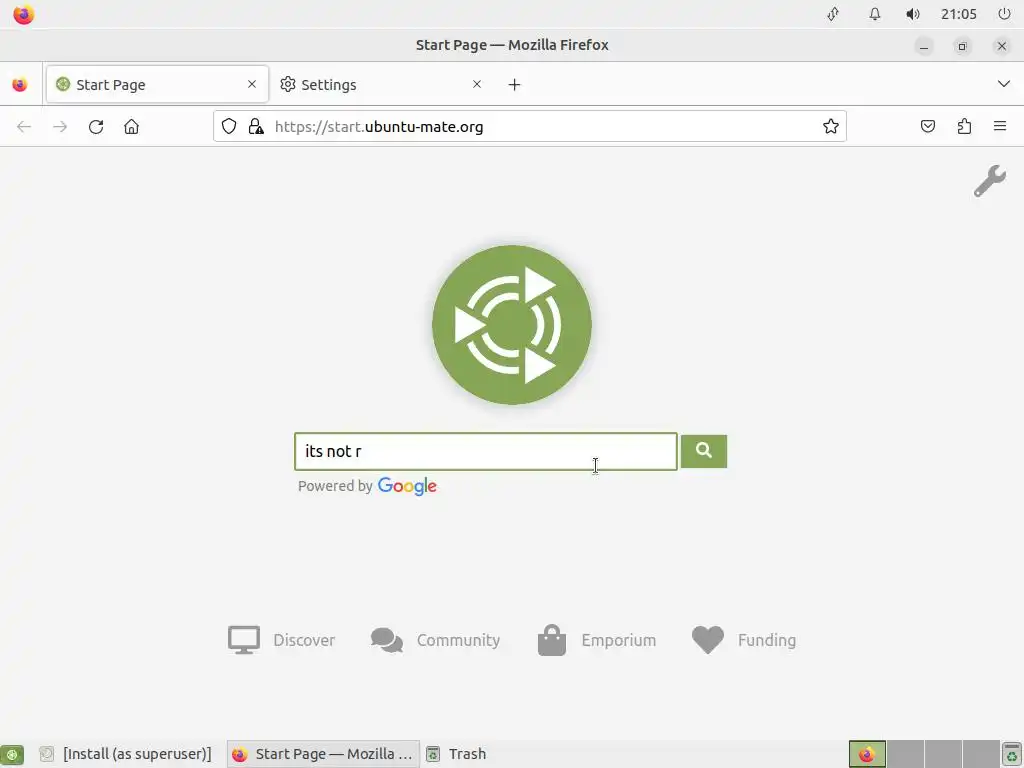
Task: Submit search with the green magnifier button
Action: point(704,451)
